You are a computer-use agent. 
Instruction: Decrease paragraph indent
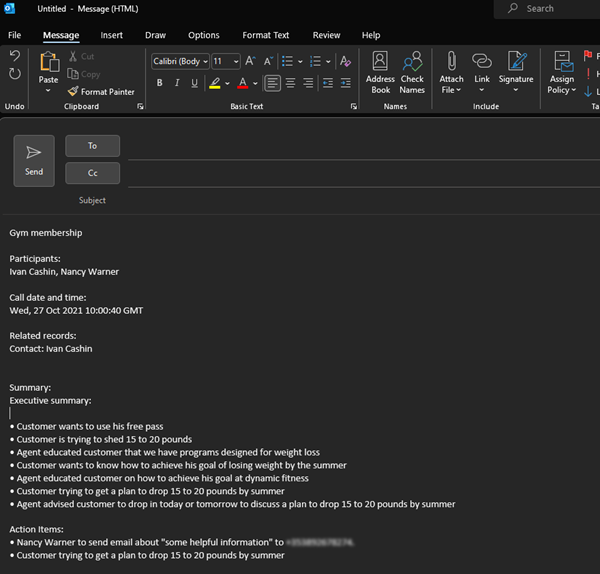pos(328,83)
